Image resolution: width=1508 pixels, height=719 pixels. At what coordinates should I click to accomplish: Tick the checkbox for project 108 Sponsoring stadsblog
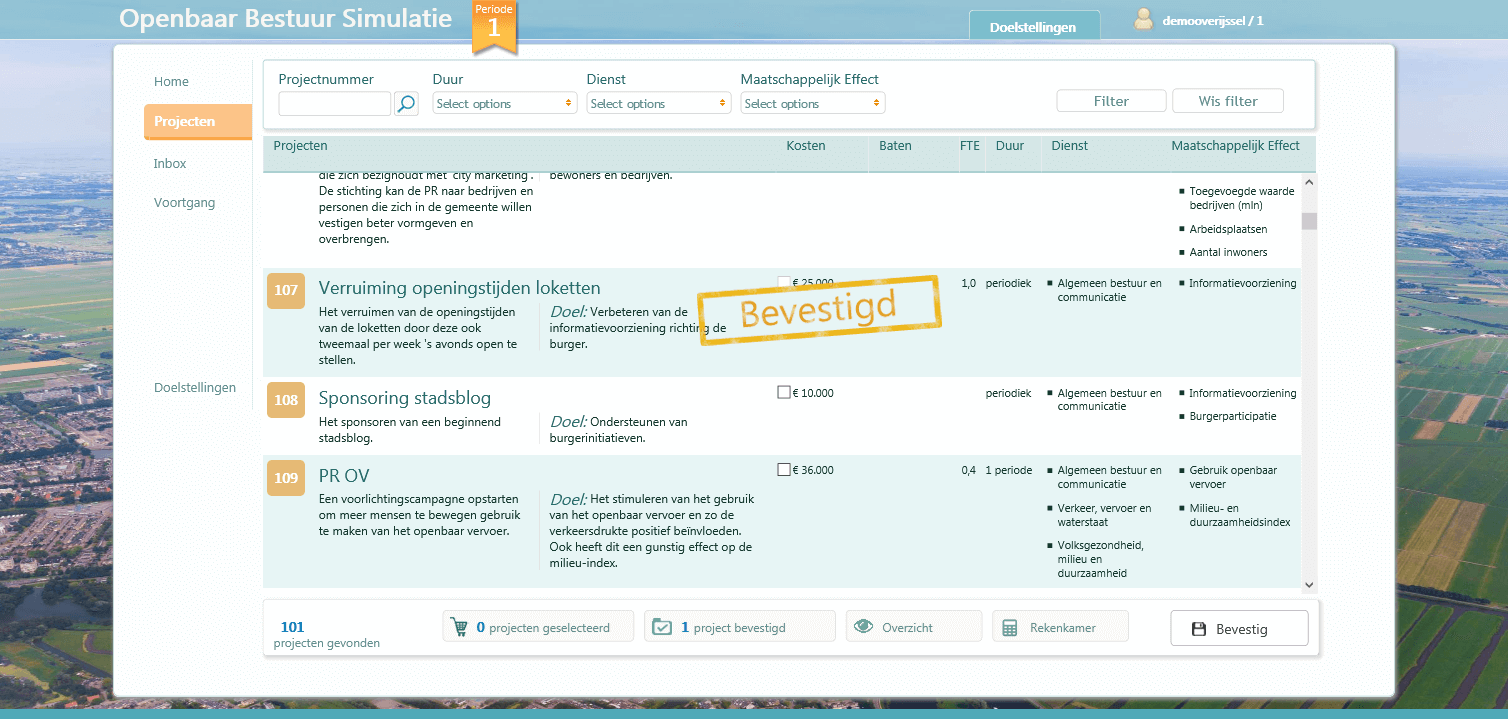click(784, 393)
